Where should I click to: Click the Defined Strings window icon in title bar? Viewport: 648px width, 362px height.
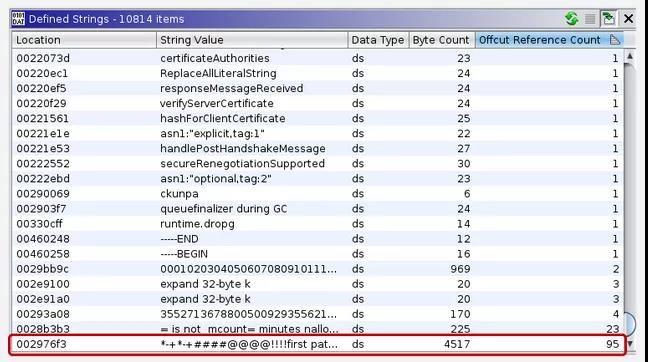(x=18, y=19)
